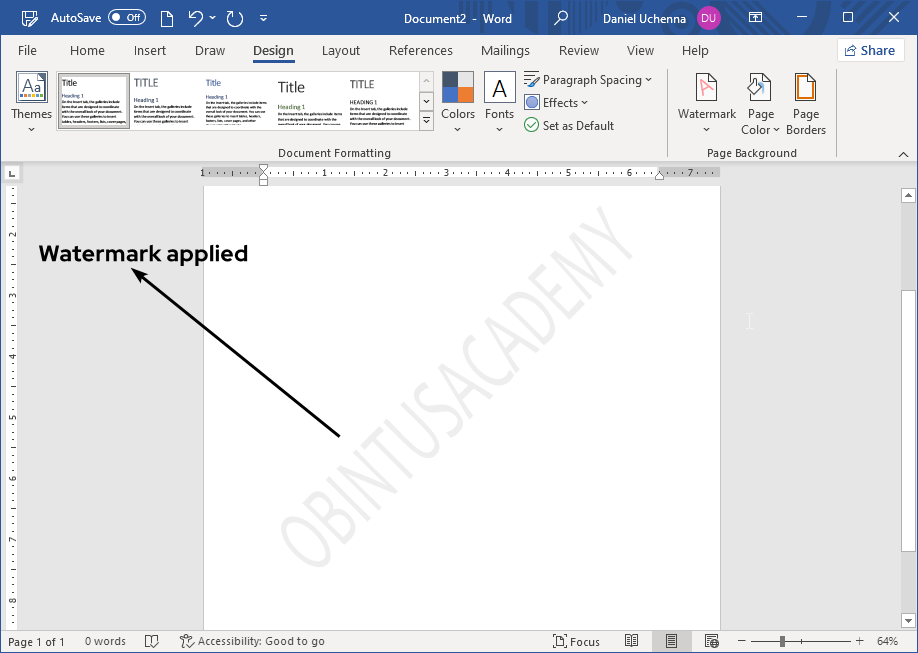918x653 pixels.
Task: Open the Themes gallery
Action: 30,100
